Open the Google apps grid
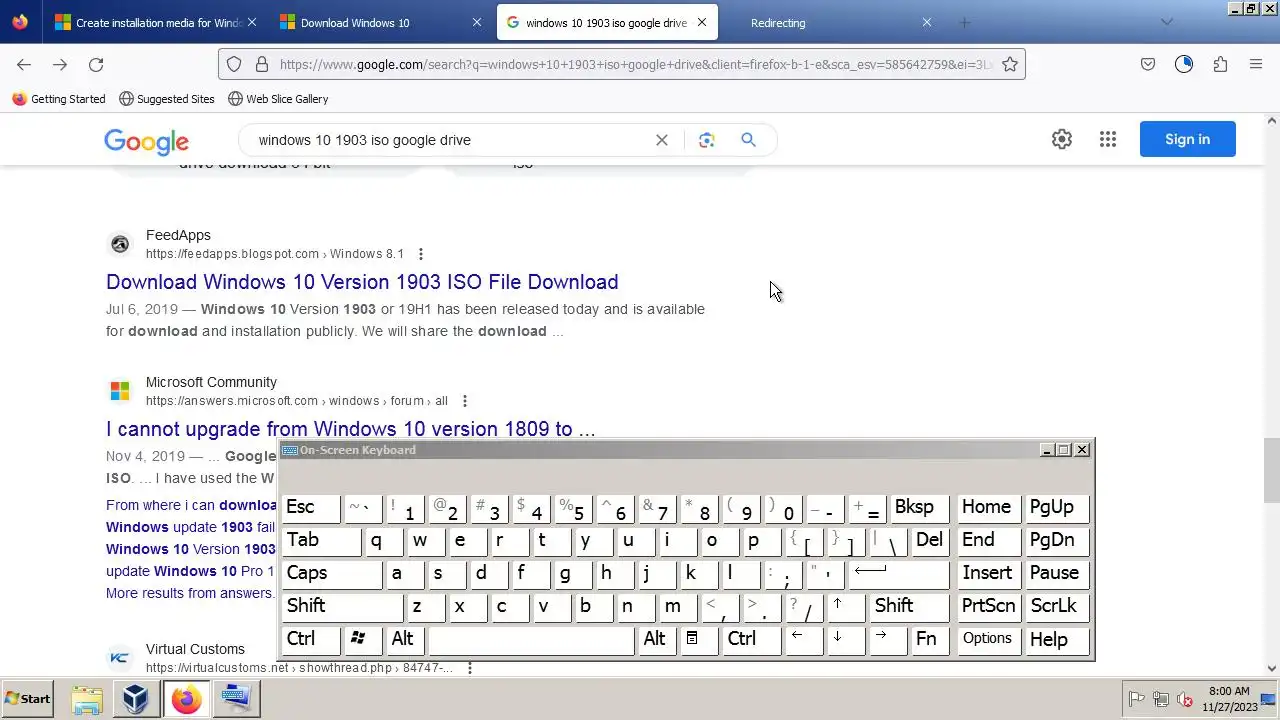 (x=1108, y=140)
